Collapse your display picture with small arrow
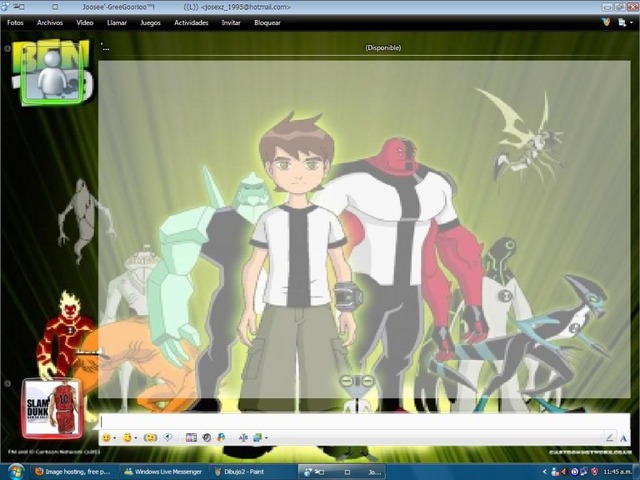Image resolution: width=640 pixels, height=480 pixels. [7, 383]
